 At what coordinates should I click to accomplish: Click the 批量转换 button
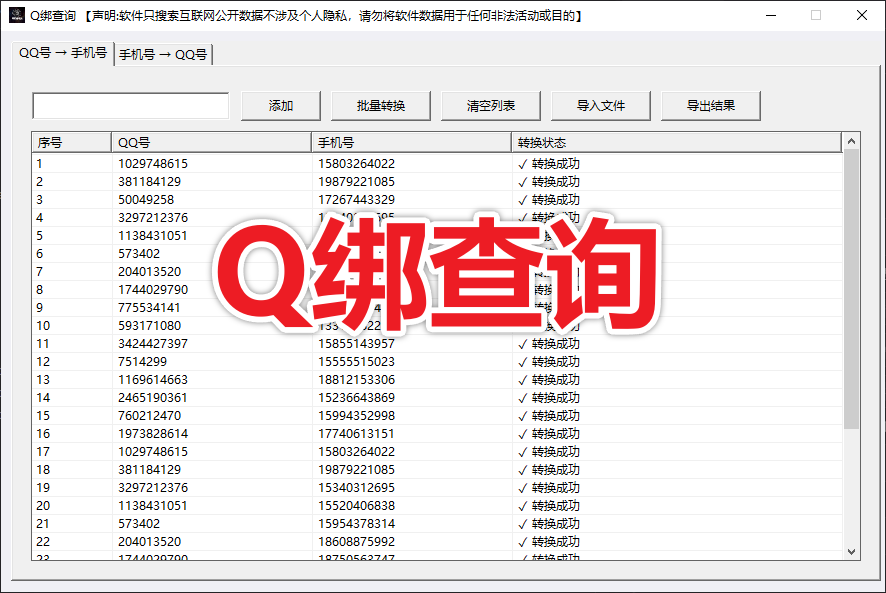point(380,104)
